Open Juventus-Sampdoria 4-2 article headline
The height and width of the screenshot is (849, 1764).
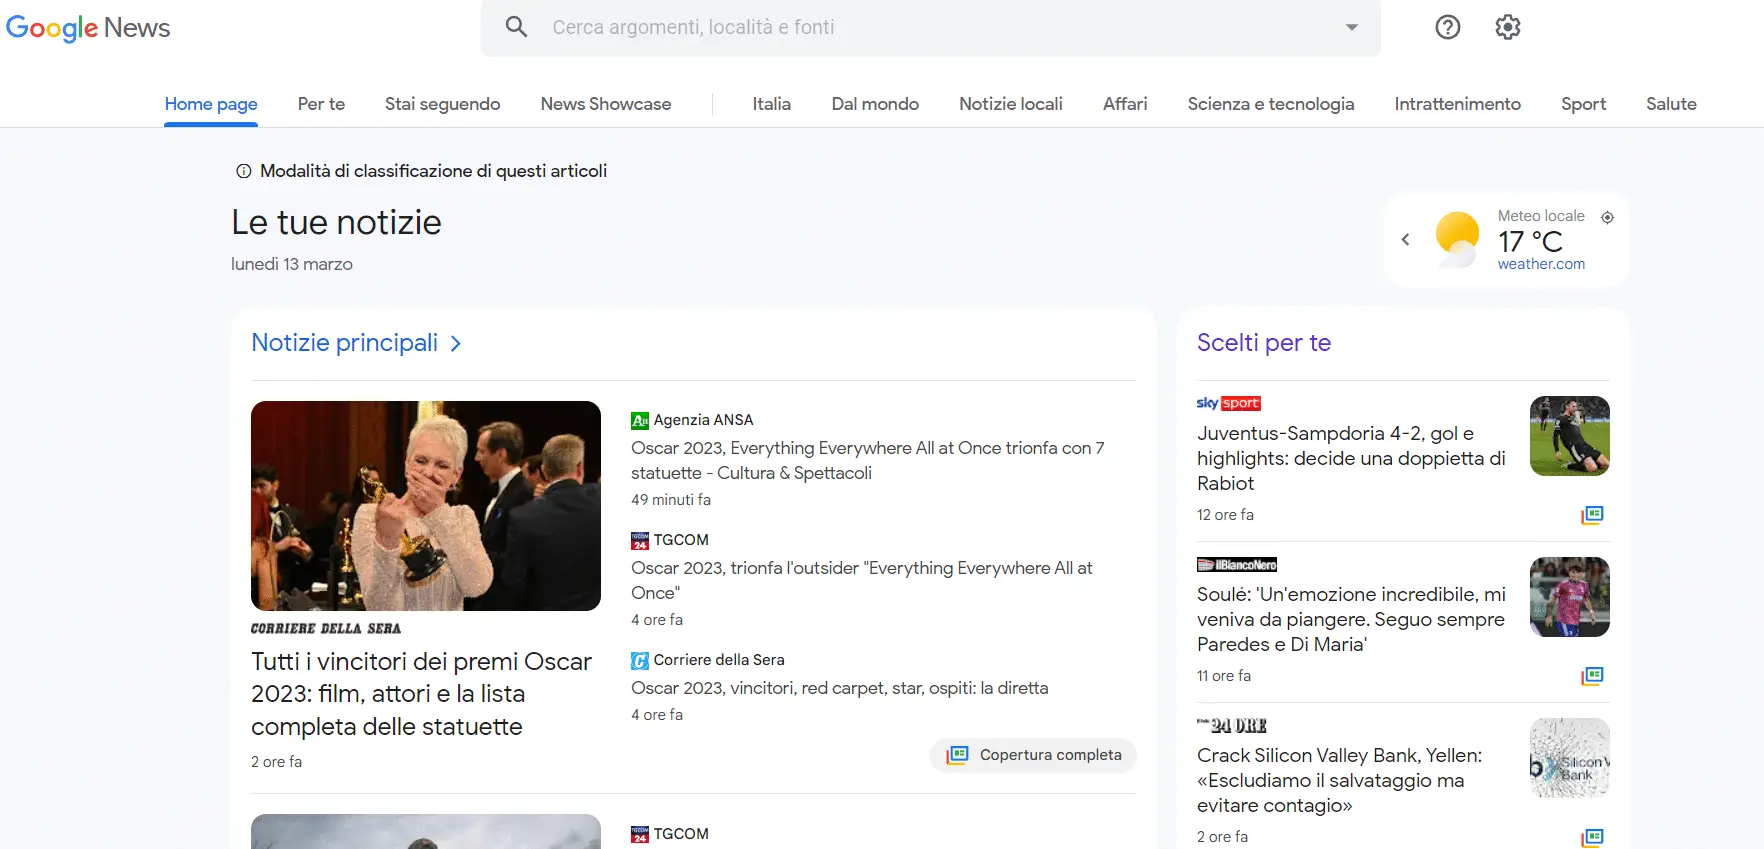[x=1351, y=458]
